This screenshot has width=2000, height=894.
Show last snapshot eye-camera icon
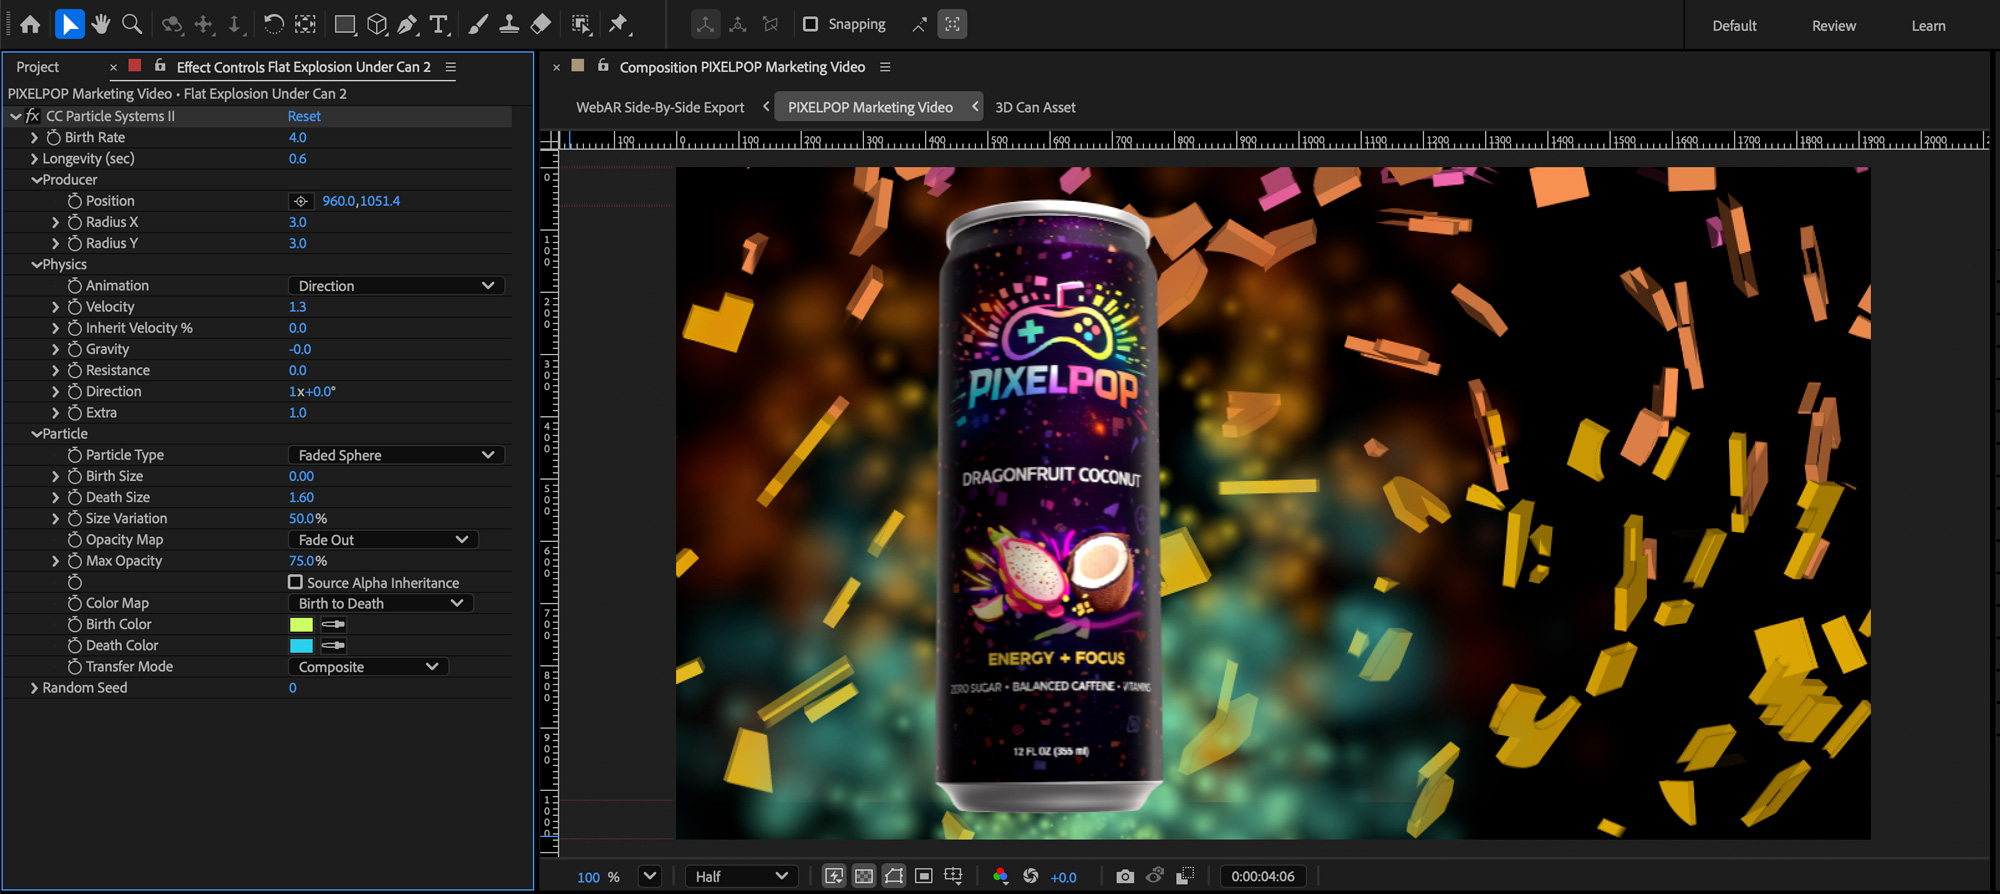1155,876
